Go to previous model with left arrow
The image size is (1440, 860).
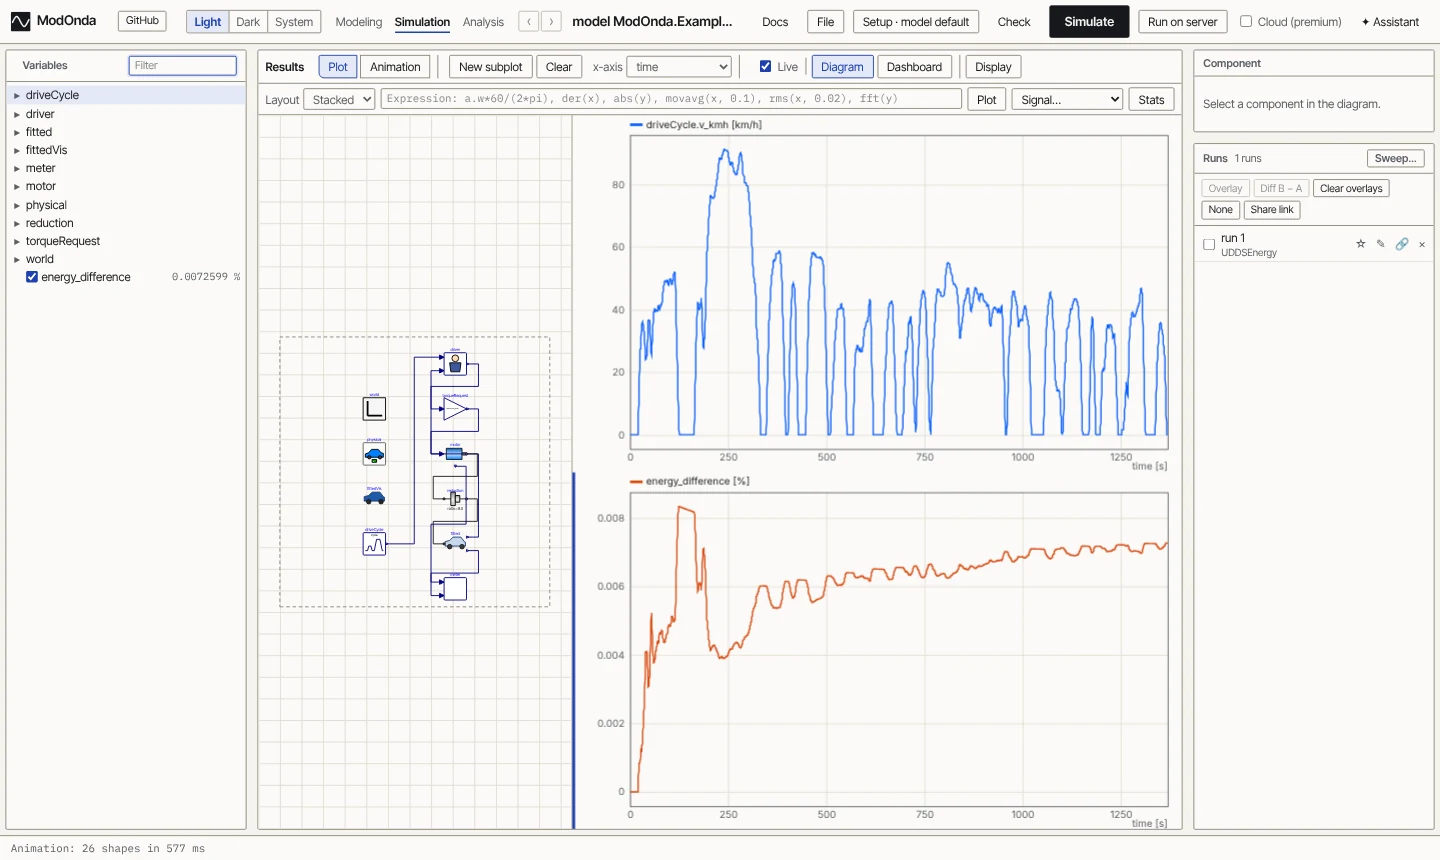click(x=529, y=21)
